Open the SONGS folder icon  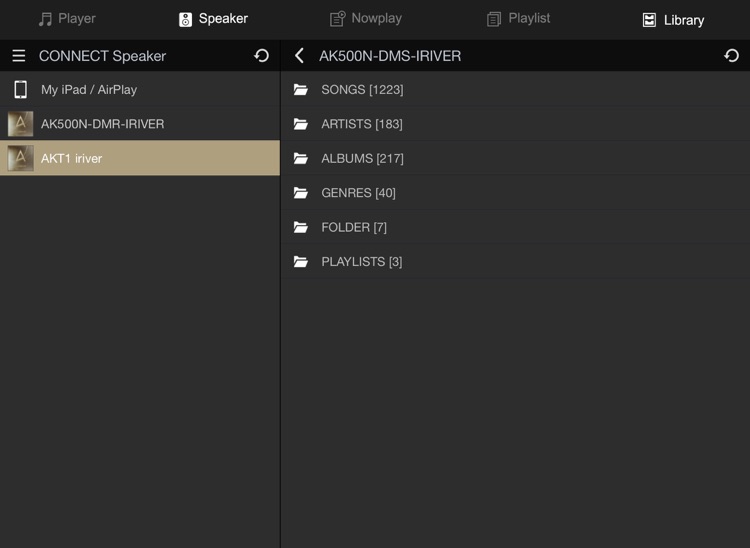click(x=301, y=90)
